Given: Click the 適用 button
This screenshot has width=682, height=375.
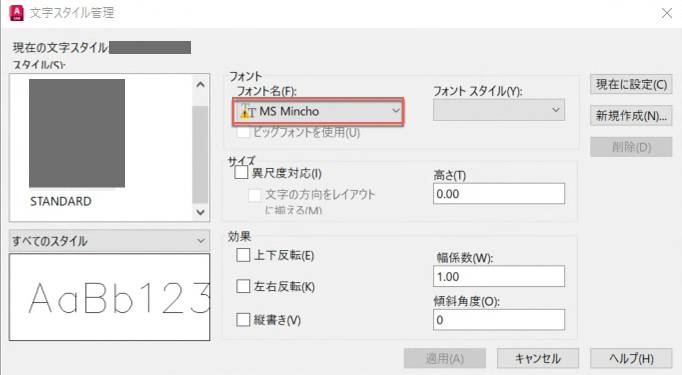Looking at the screenshot, I should pyautogui.click(x=445, y=358).
